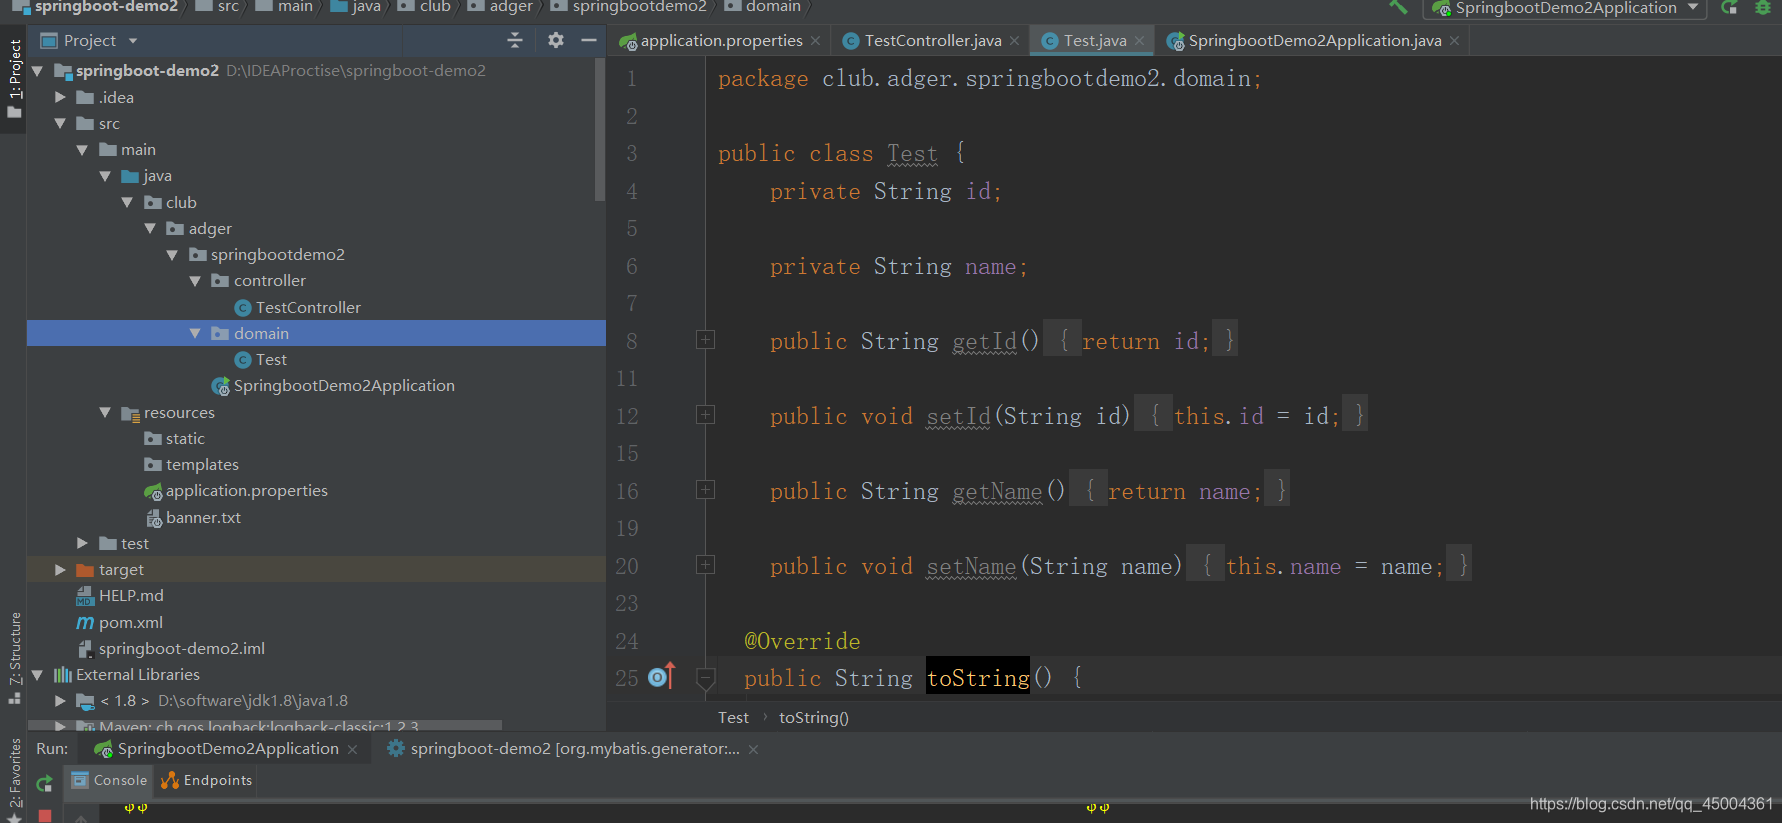Switch to the TestController.java editor tab
This screenshot has height=823, width=1782.
(x=932, y=40)
